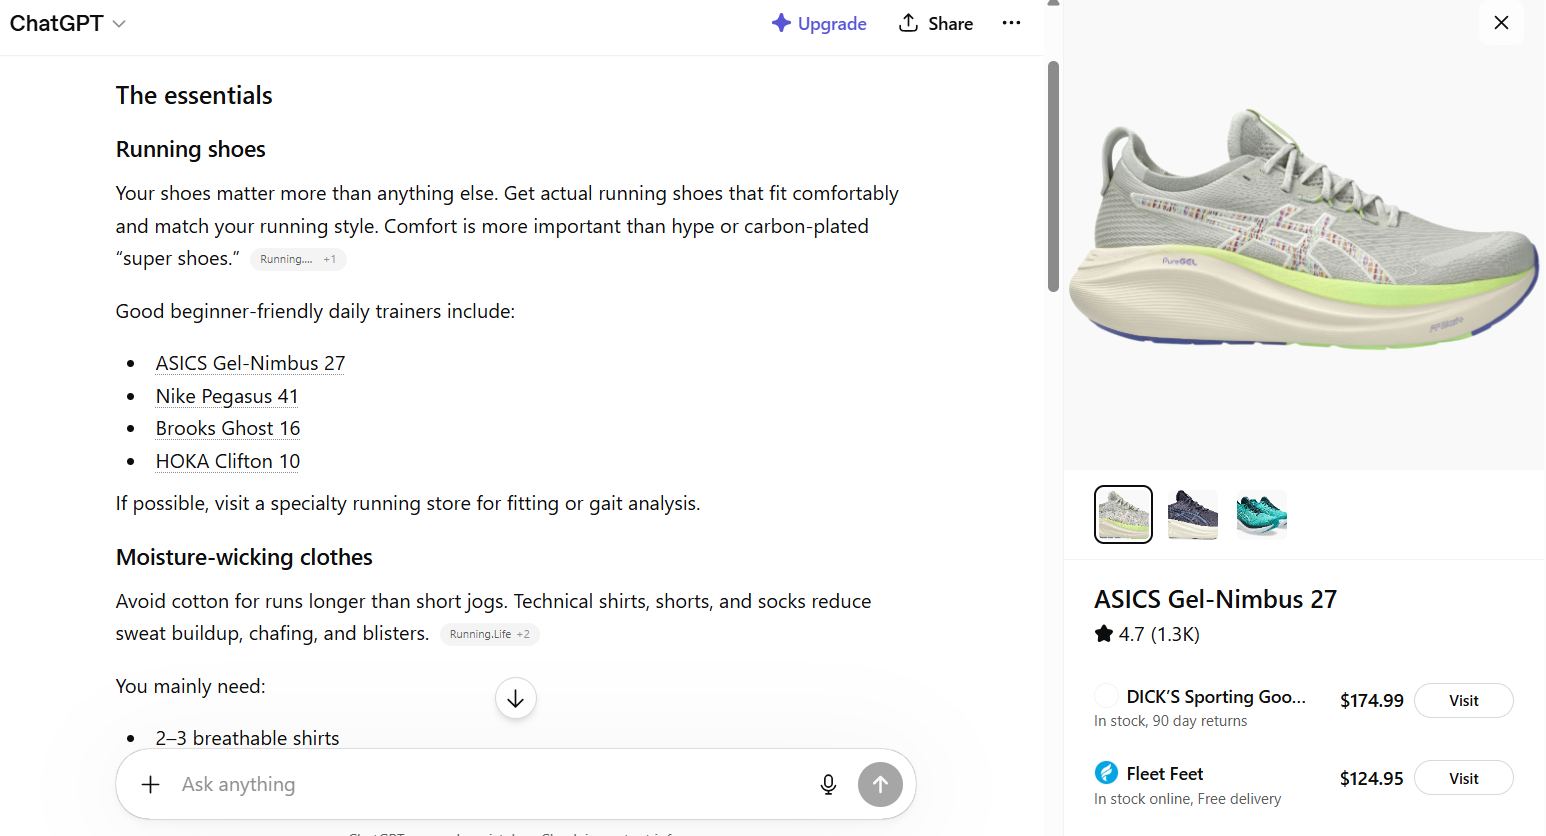Visit DICK'S Sporting Goods listing
The width and height of the screenshot is (1546, 836).
[1463, 701]
